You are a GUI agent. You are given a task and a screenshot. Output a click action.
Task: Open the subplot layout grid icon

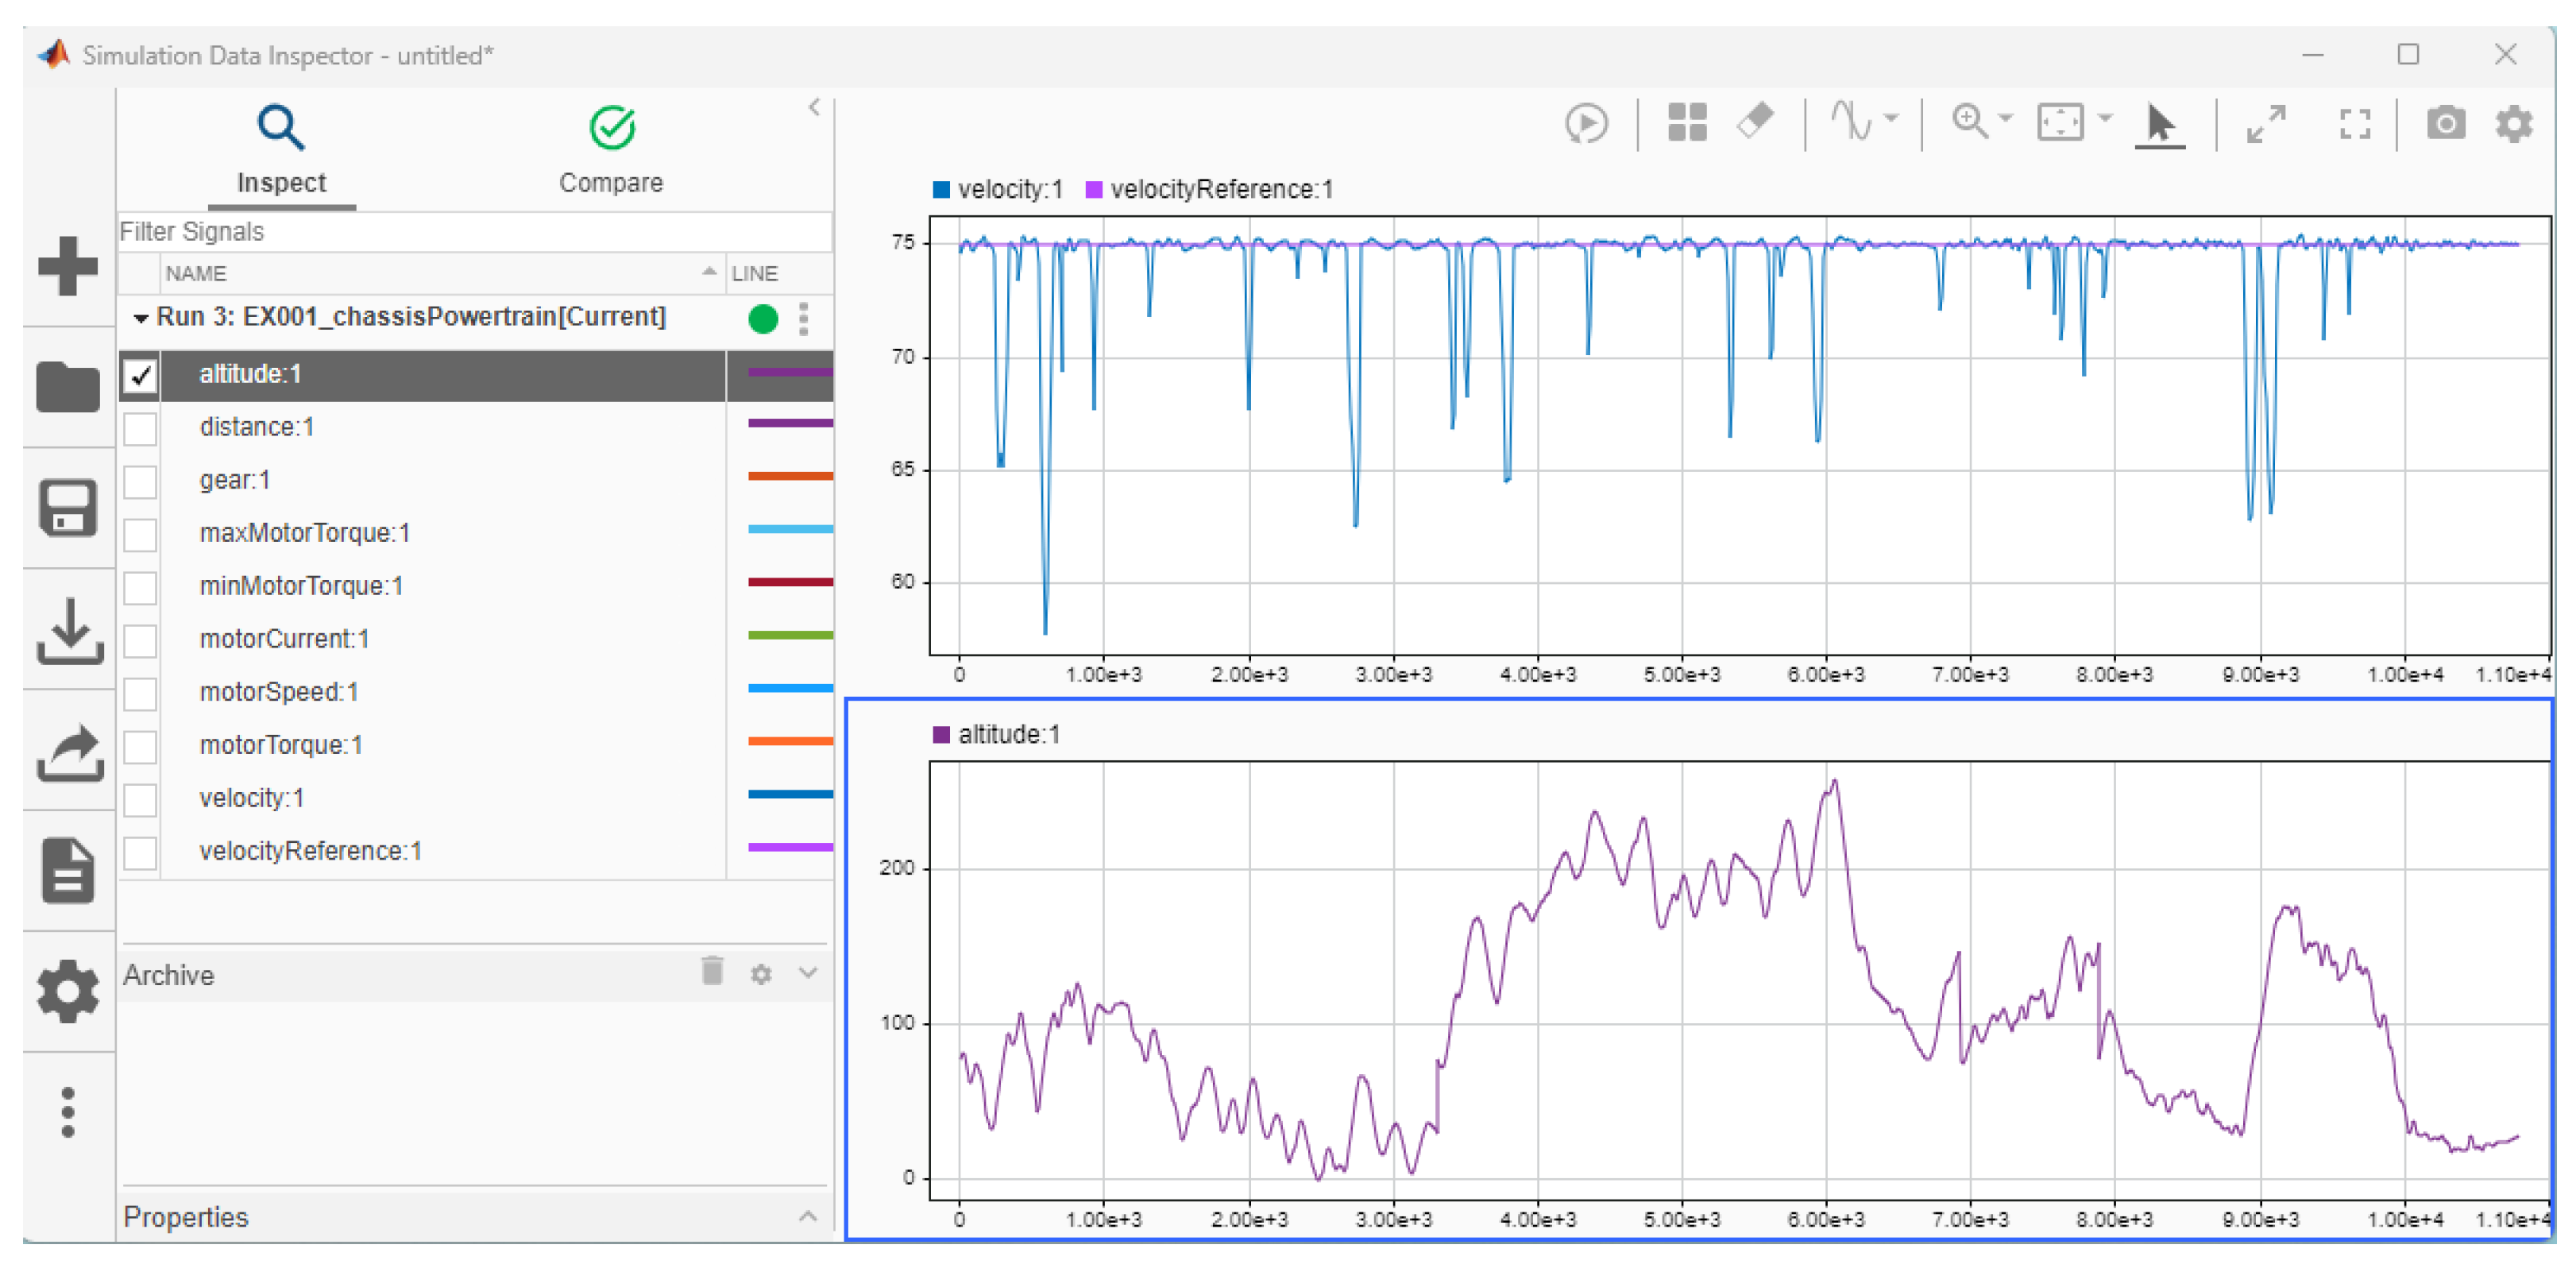point(1687,124)
